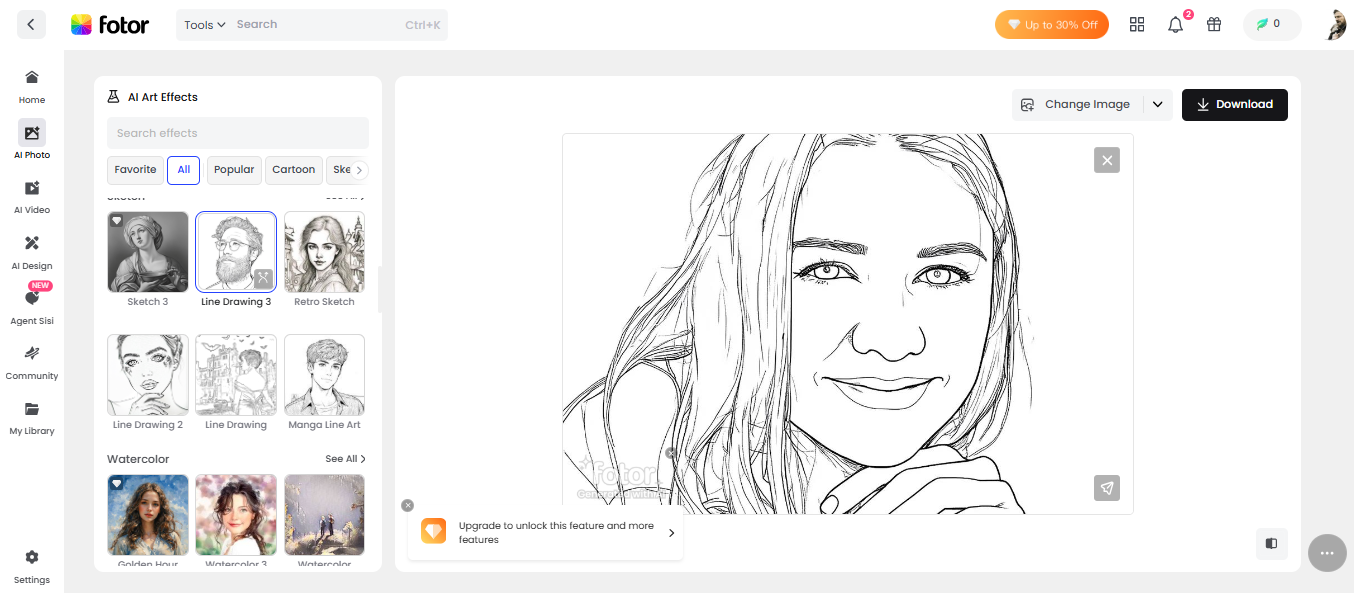1354x593 pixels.
Task: Open the gift box icon
Action: pyautogui.click(x=1214, y=25)
